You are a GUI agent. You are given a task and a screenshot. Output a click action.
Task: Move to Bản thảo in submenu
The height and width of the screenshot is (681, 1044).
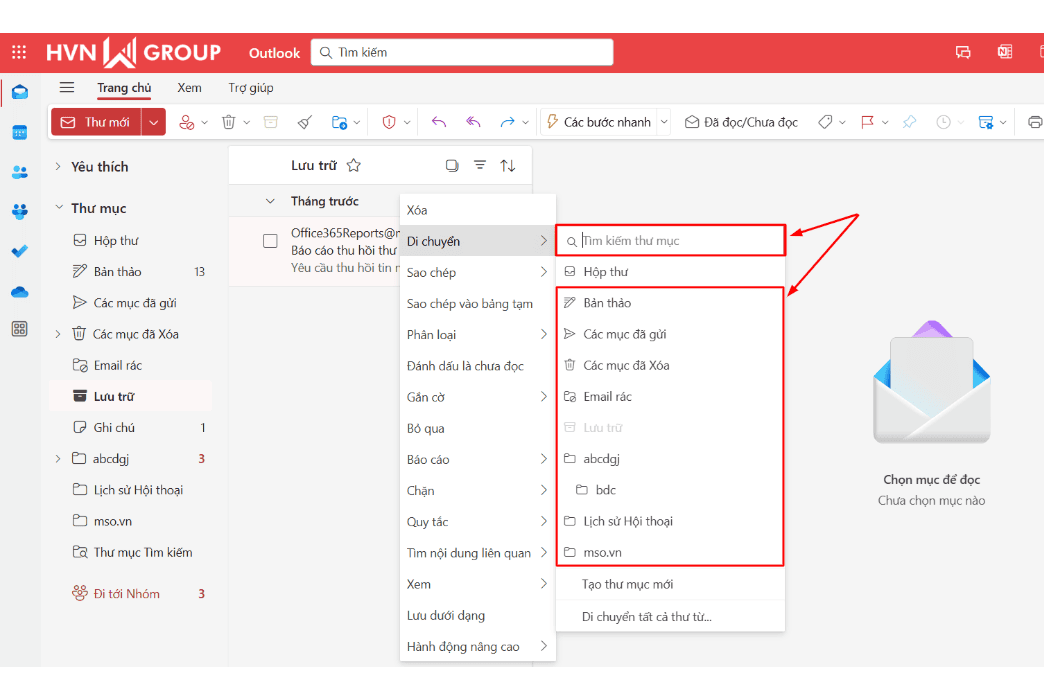point(670,303)
